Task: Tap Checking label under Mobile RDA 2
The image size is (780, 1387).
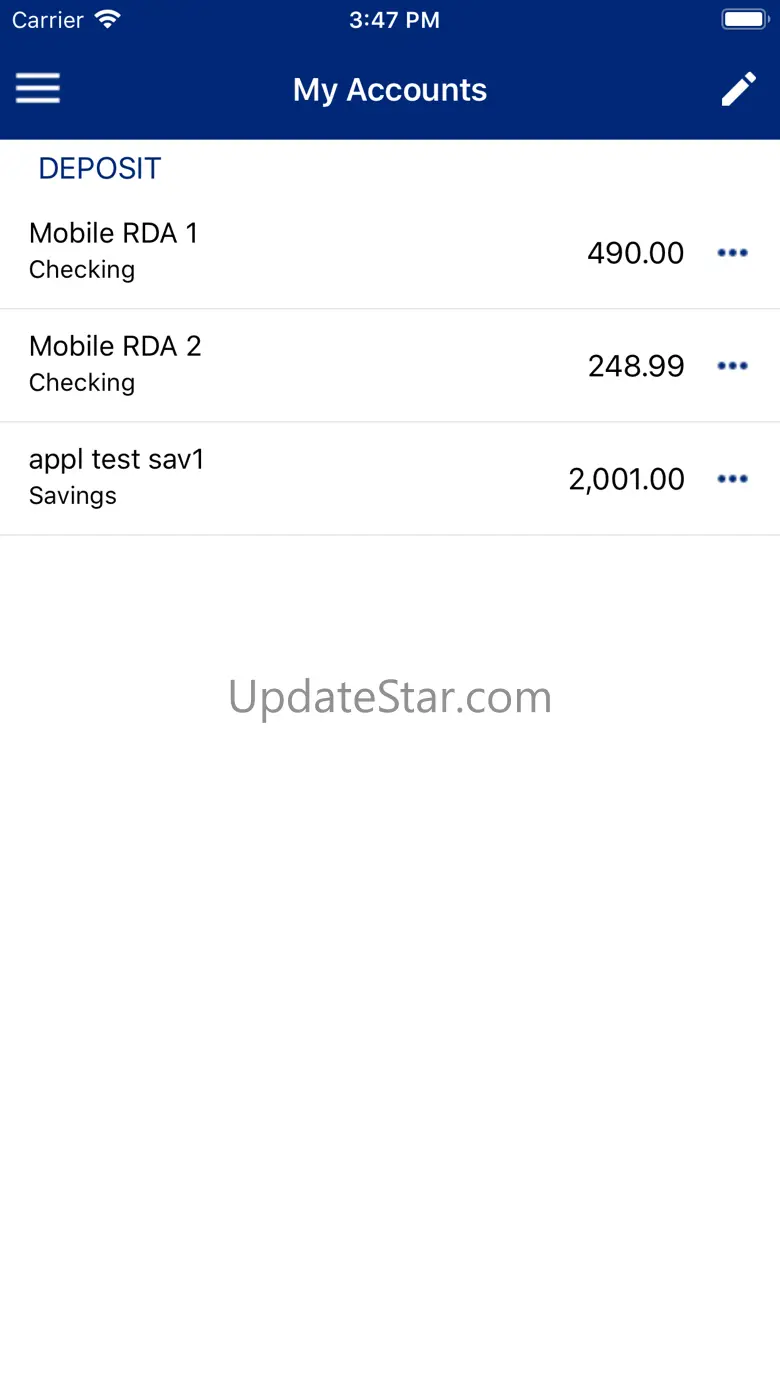Action: 82,383
